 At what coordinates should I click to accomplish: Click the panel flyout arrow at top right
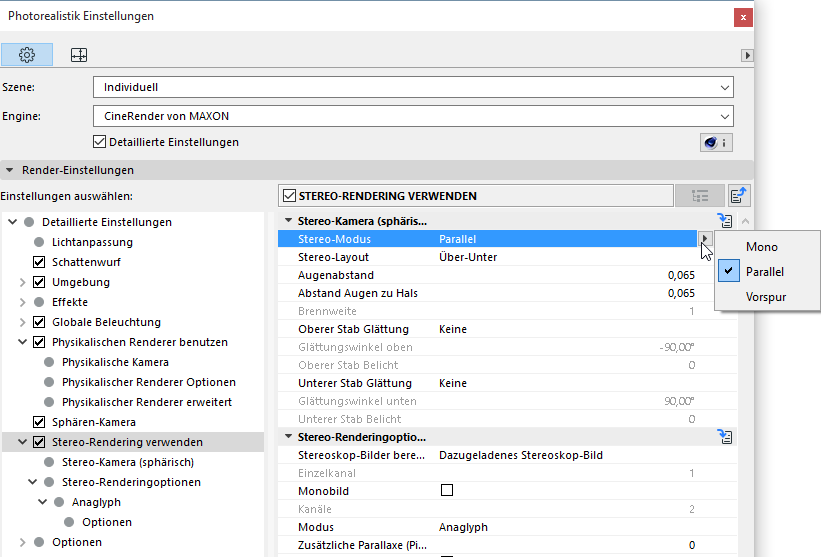[747, 55]
